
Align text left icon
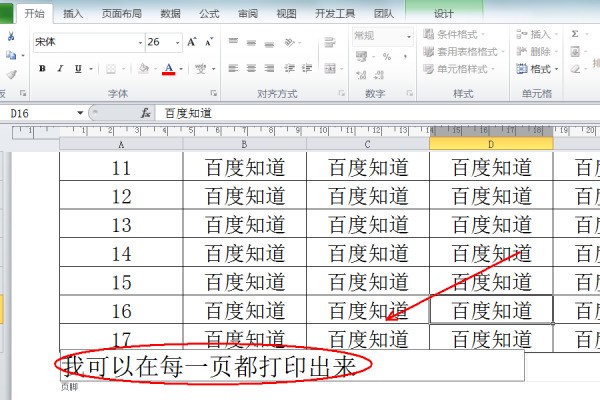[x=233, y=69]
